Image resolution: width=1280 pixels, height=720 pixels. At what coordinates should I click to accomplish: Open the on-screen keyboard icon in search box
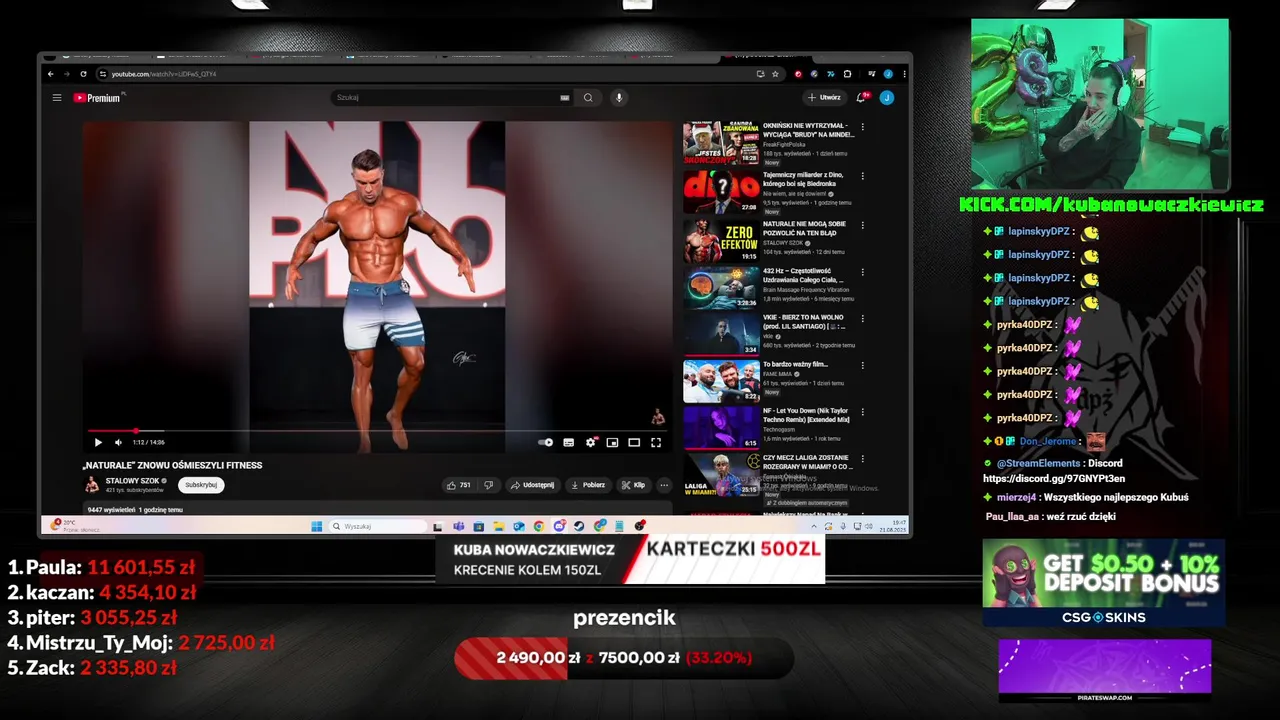coord(564,98)
